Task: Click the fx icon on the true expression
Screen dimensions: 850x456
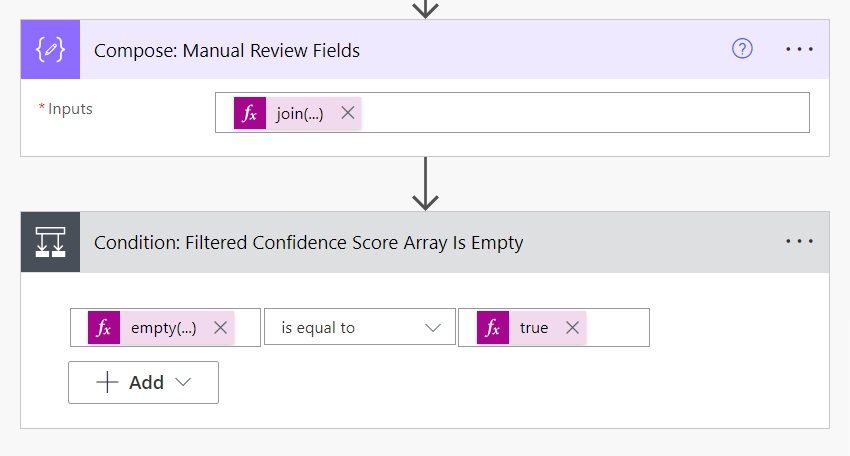Action: click(493, 327)
